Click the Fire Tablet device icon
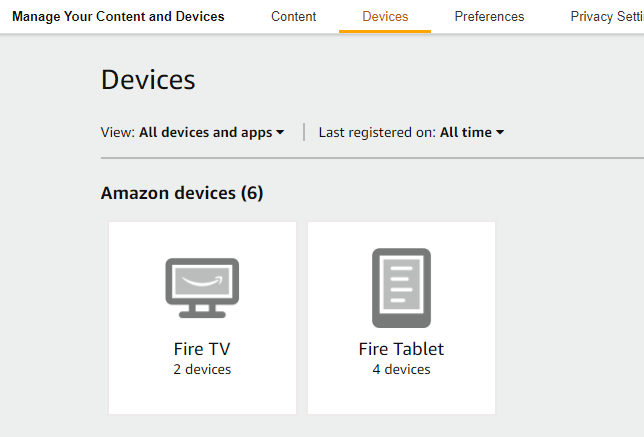 pyautogui.click(x=401, y=288)
